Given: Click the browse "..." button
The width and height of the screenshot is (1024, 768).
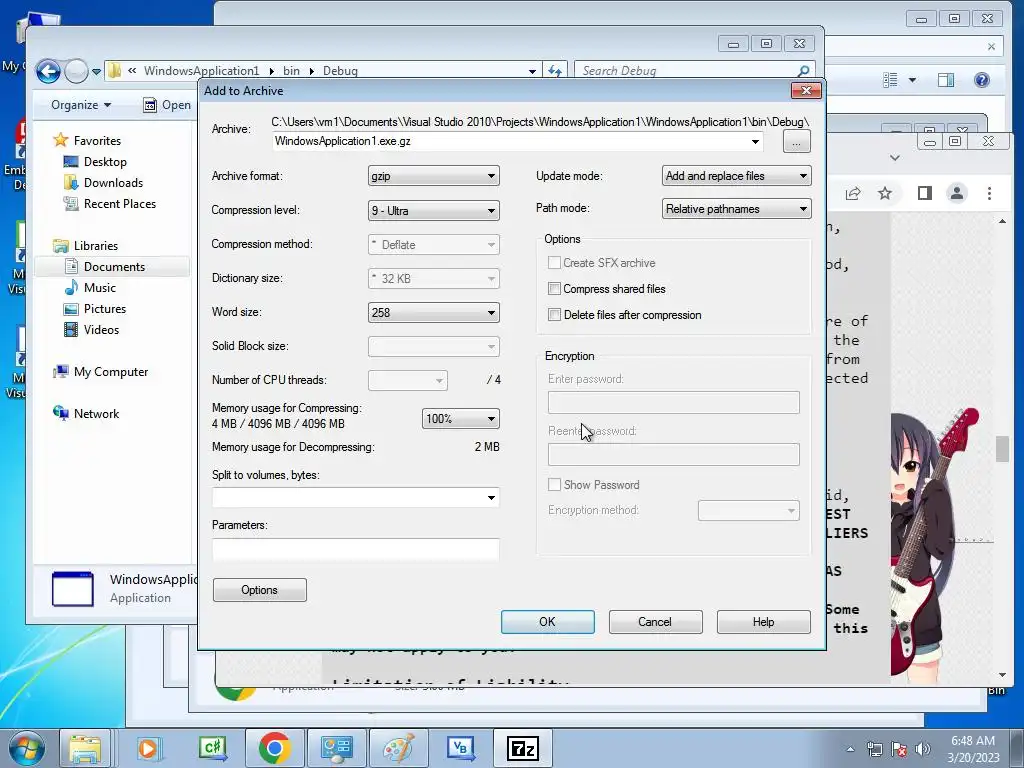Looking at the screenshot, I should (x=796, y=142).
